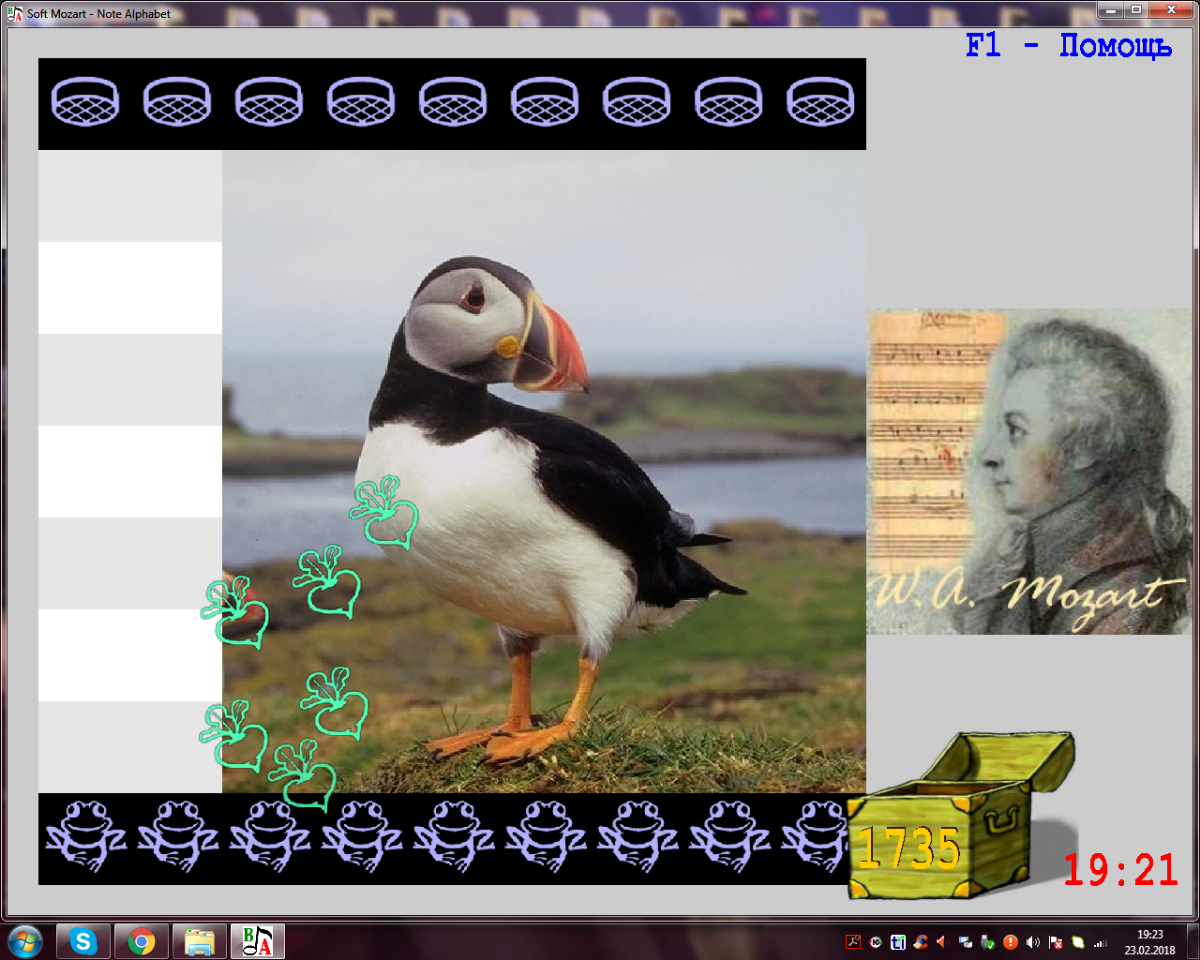Screen dimensions: 1200x960
Task: Select the Soft Mozart taskbar button
Action: click(x=258, y=941)
